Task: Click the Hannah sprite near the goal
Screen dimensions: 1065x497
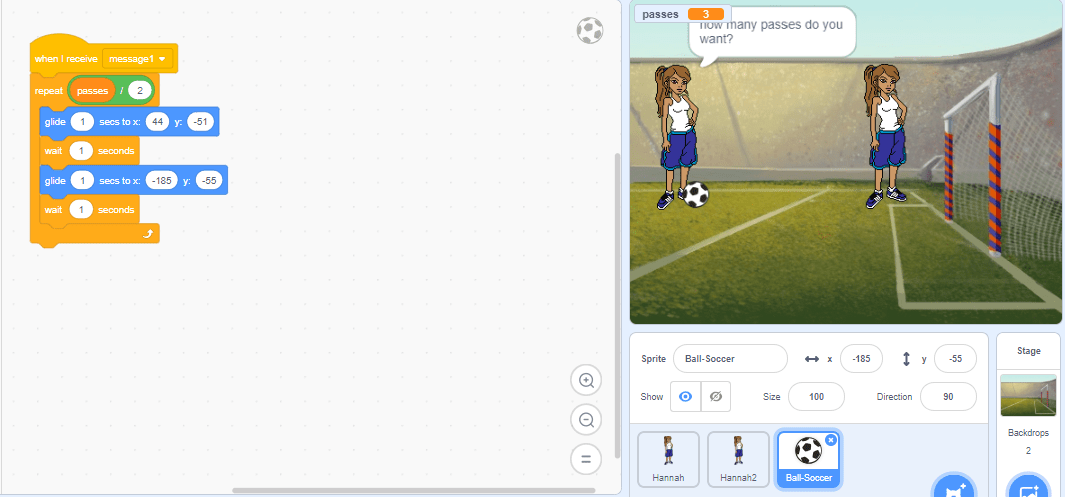Action: click(x=886, y=136)
